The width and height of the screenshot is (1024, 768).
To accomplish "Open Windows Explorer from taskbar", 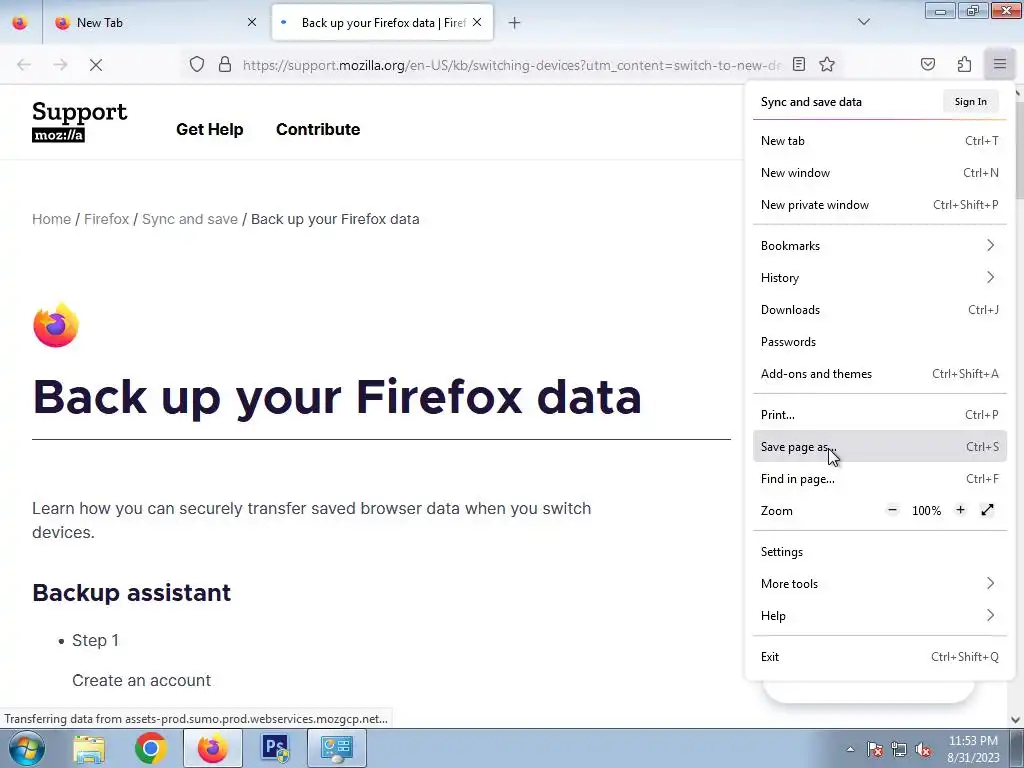I will pyautogui.click(x=89, y=748).
